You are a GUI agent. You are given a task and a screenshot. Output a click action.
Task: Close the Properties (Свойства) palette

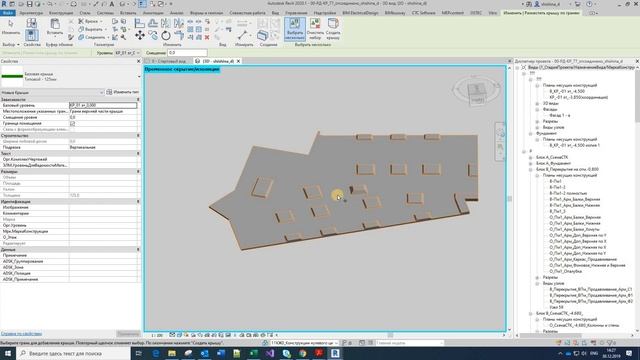click(x=138, y=61)
